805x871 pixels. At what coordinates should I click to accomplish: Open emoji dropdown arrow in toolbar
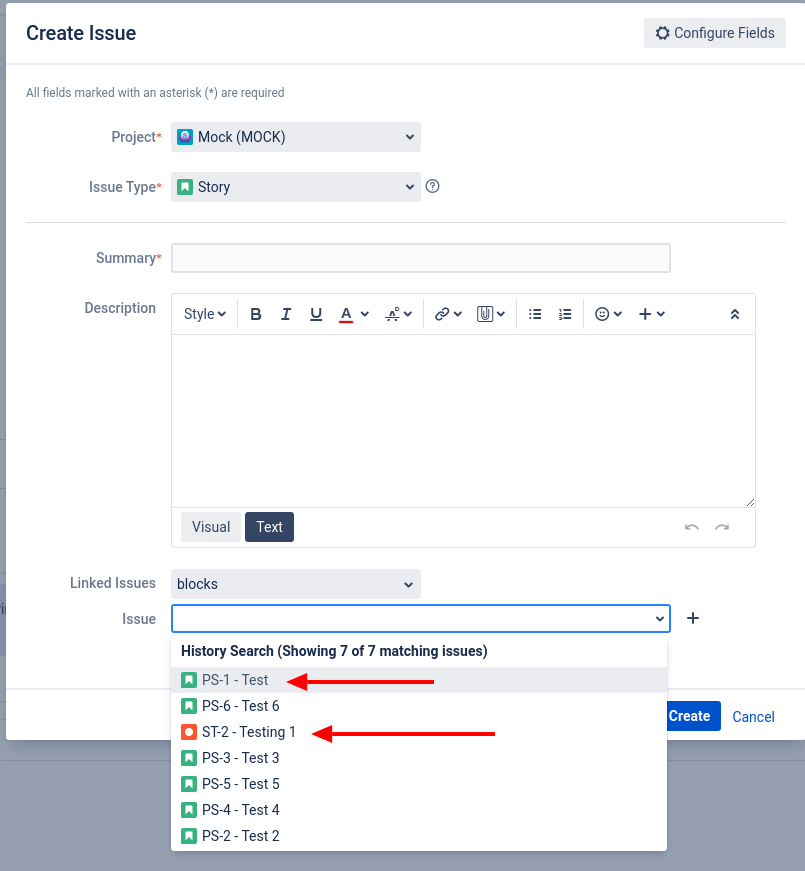tap(618, 314)
